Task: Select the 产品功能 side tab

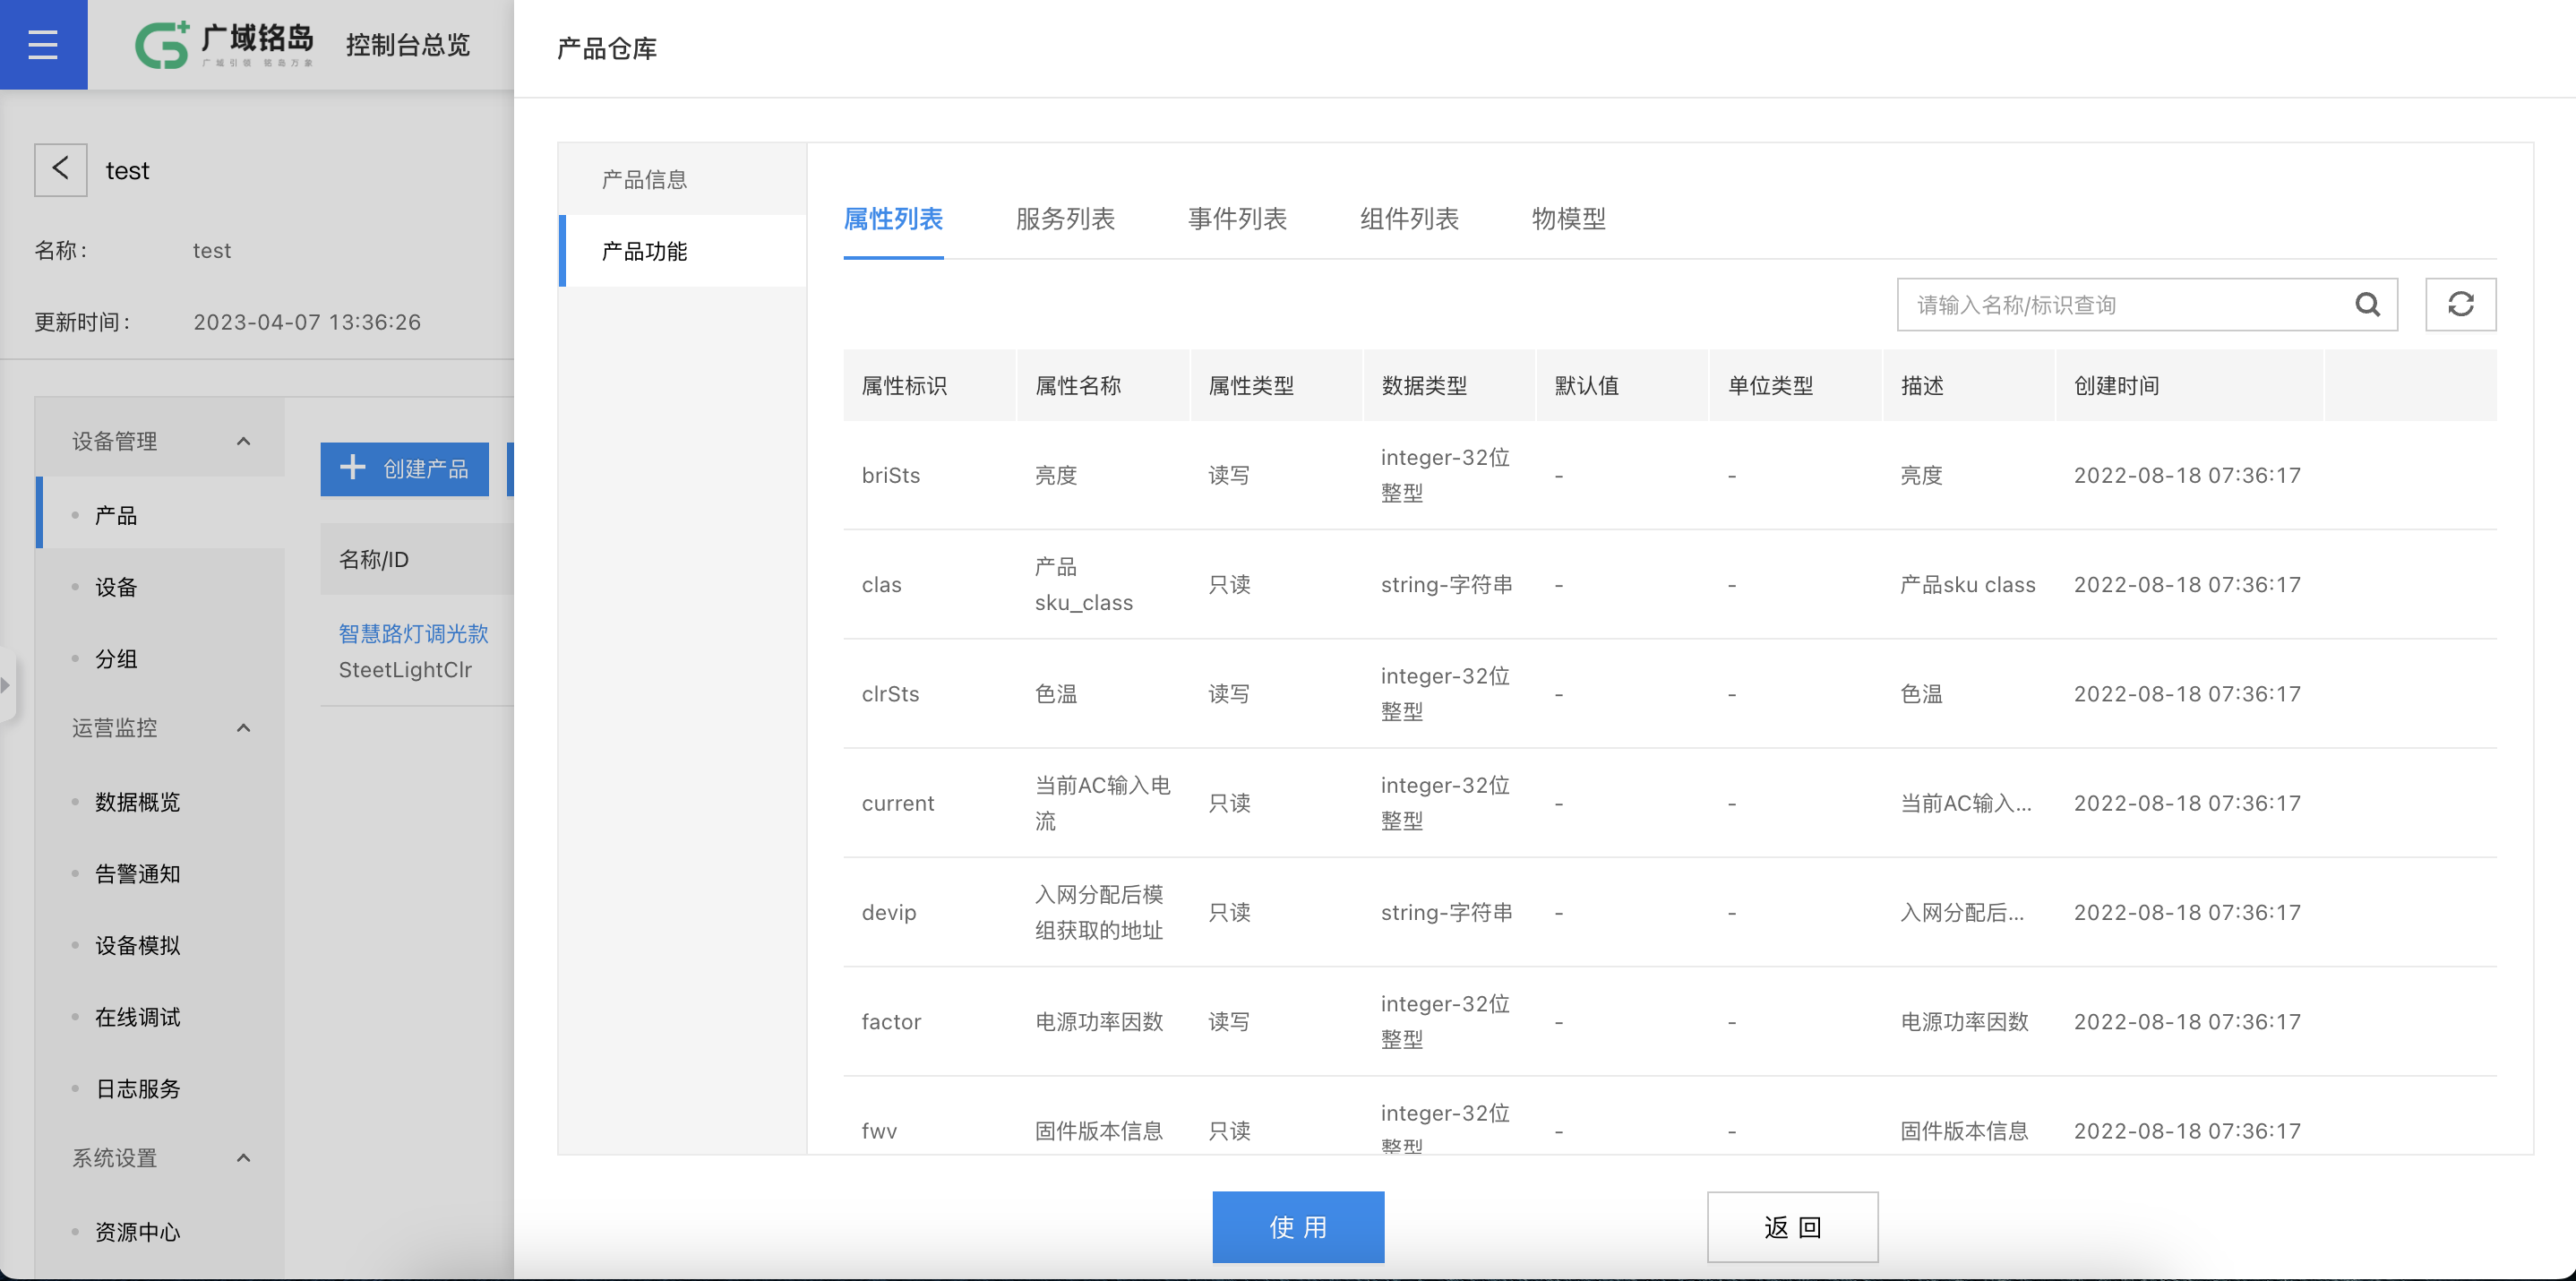Action: (x=683, y=251)
